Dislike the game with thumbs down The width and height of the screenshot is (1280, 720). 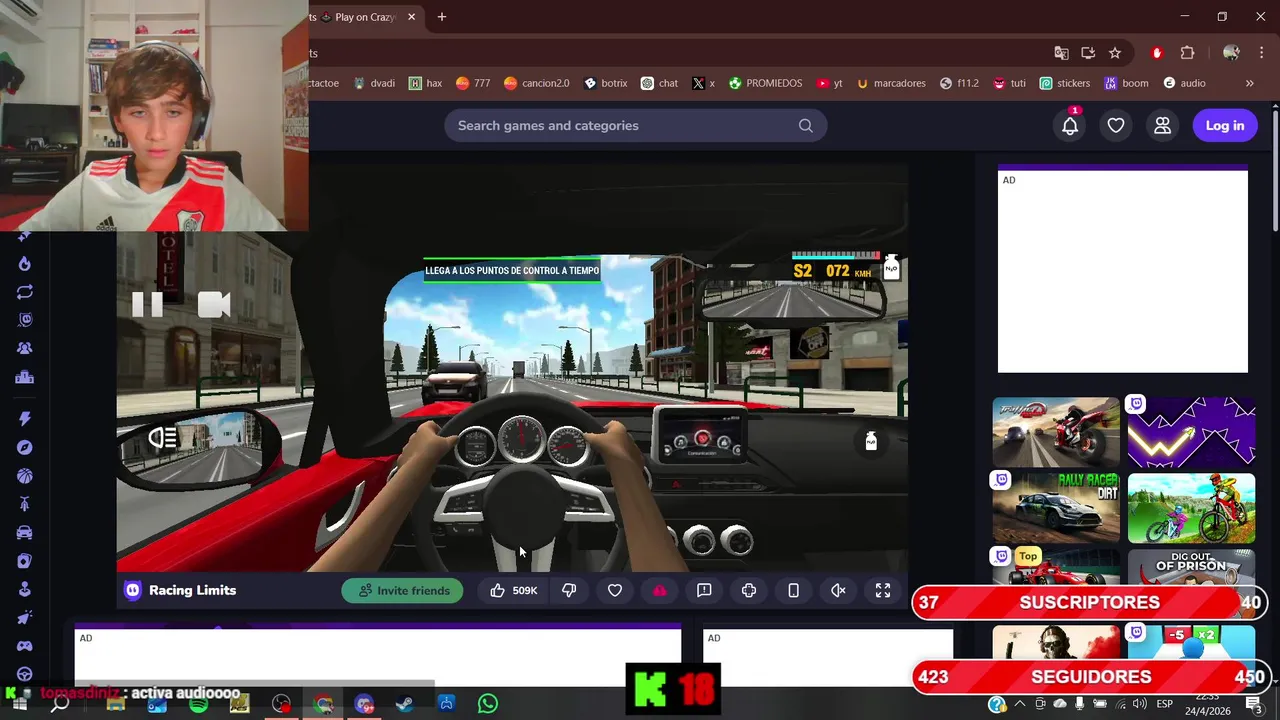569,590
